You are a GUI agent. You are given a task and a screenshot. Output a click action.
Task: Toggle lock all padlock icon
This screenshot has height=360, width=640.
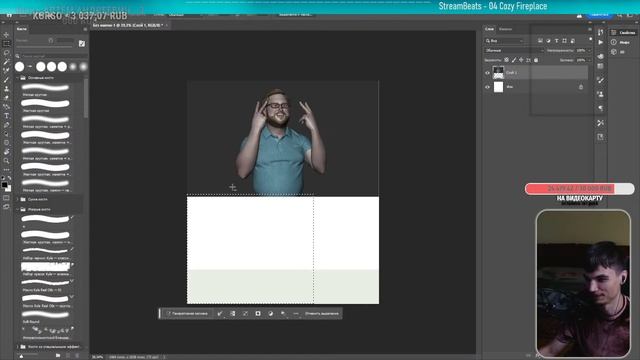pyautogui.click(x=536, y=60)
